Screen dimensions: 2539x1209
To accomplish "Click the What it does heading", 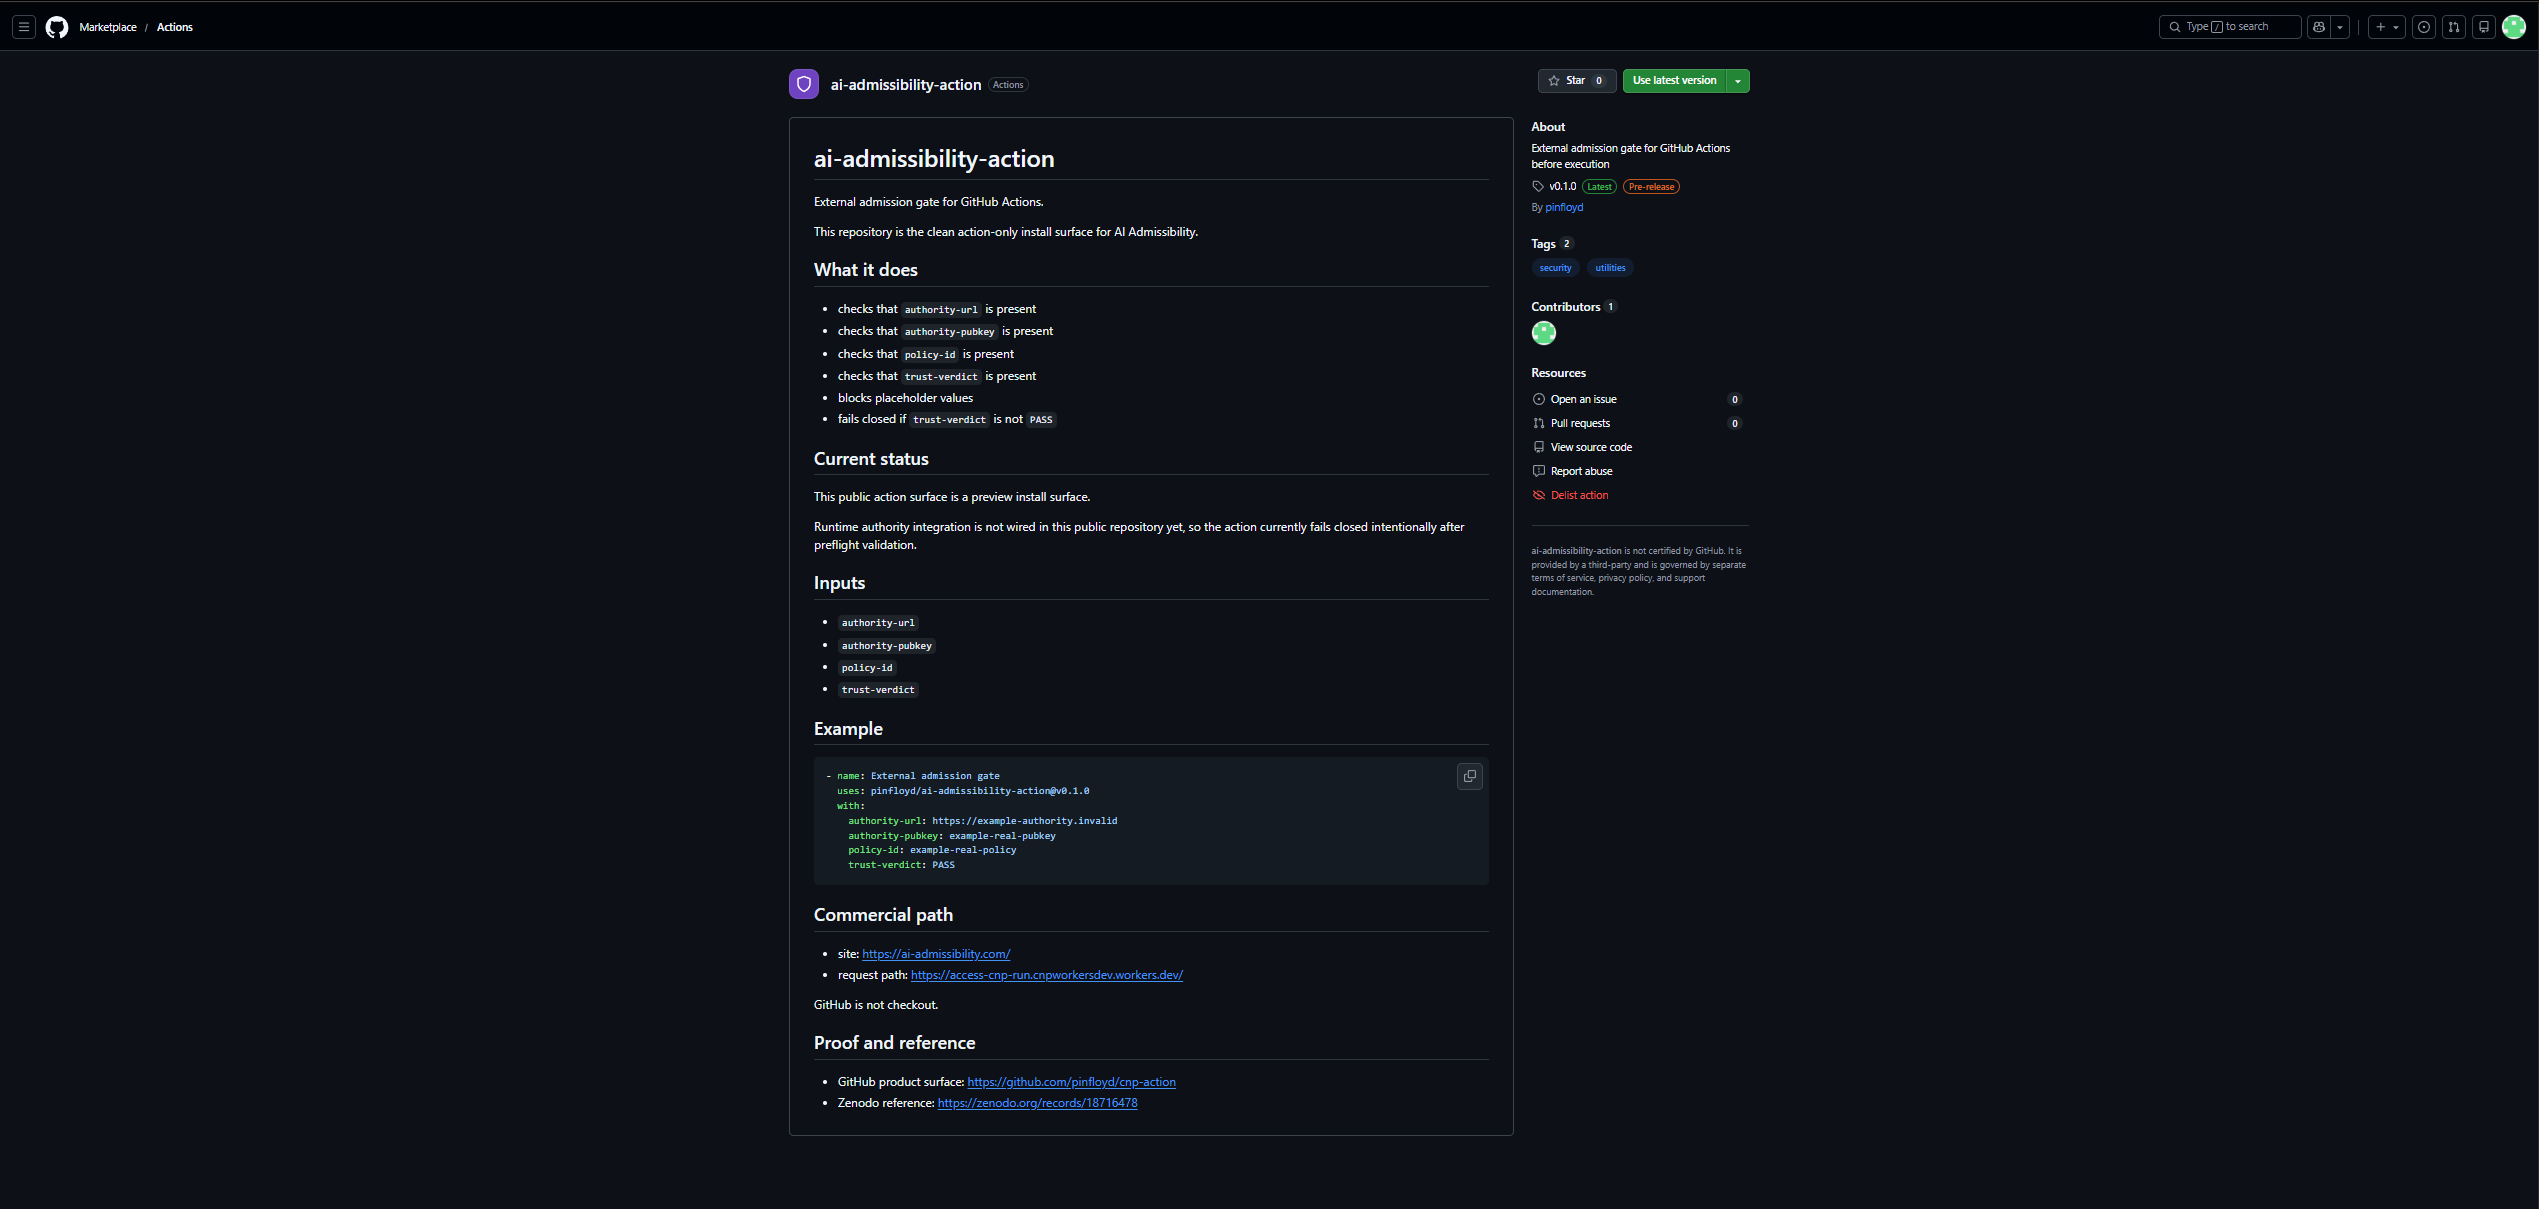I will click(866, 270).
